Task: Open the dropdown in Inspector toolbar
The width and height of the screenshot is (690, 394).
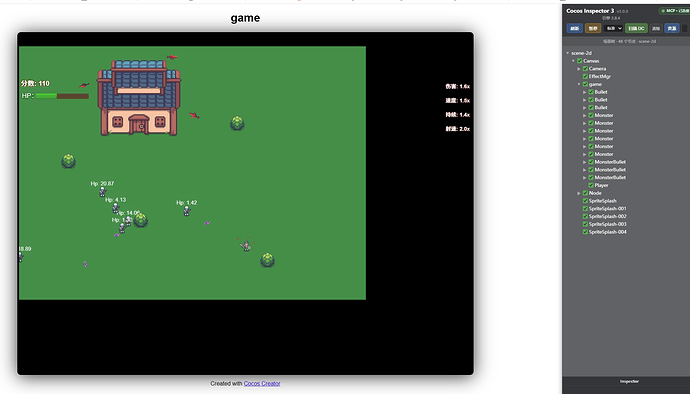Action: 613,28
